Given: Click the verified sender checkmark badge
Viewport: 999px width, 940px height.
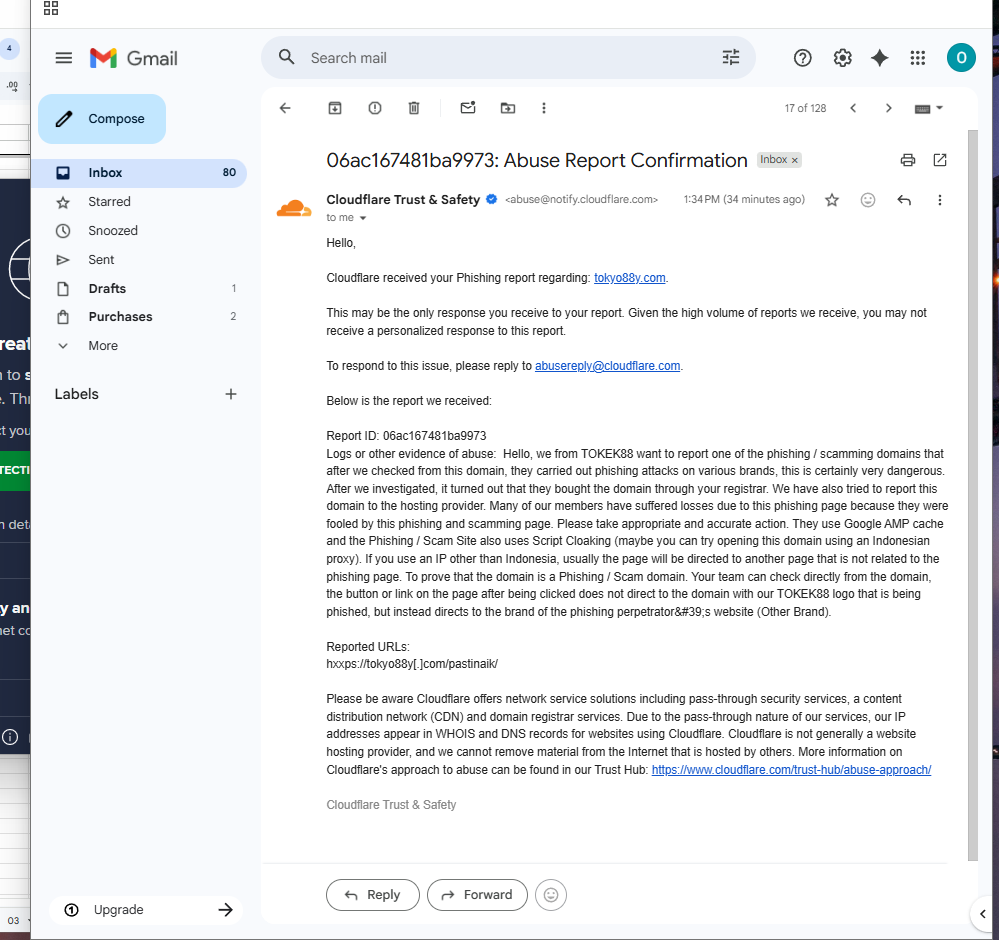Looking at the screenshot, I should click(x=492, y=199).
